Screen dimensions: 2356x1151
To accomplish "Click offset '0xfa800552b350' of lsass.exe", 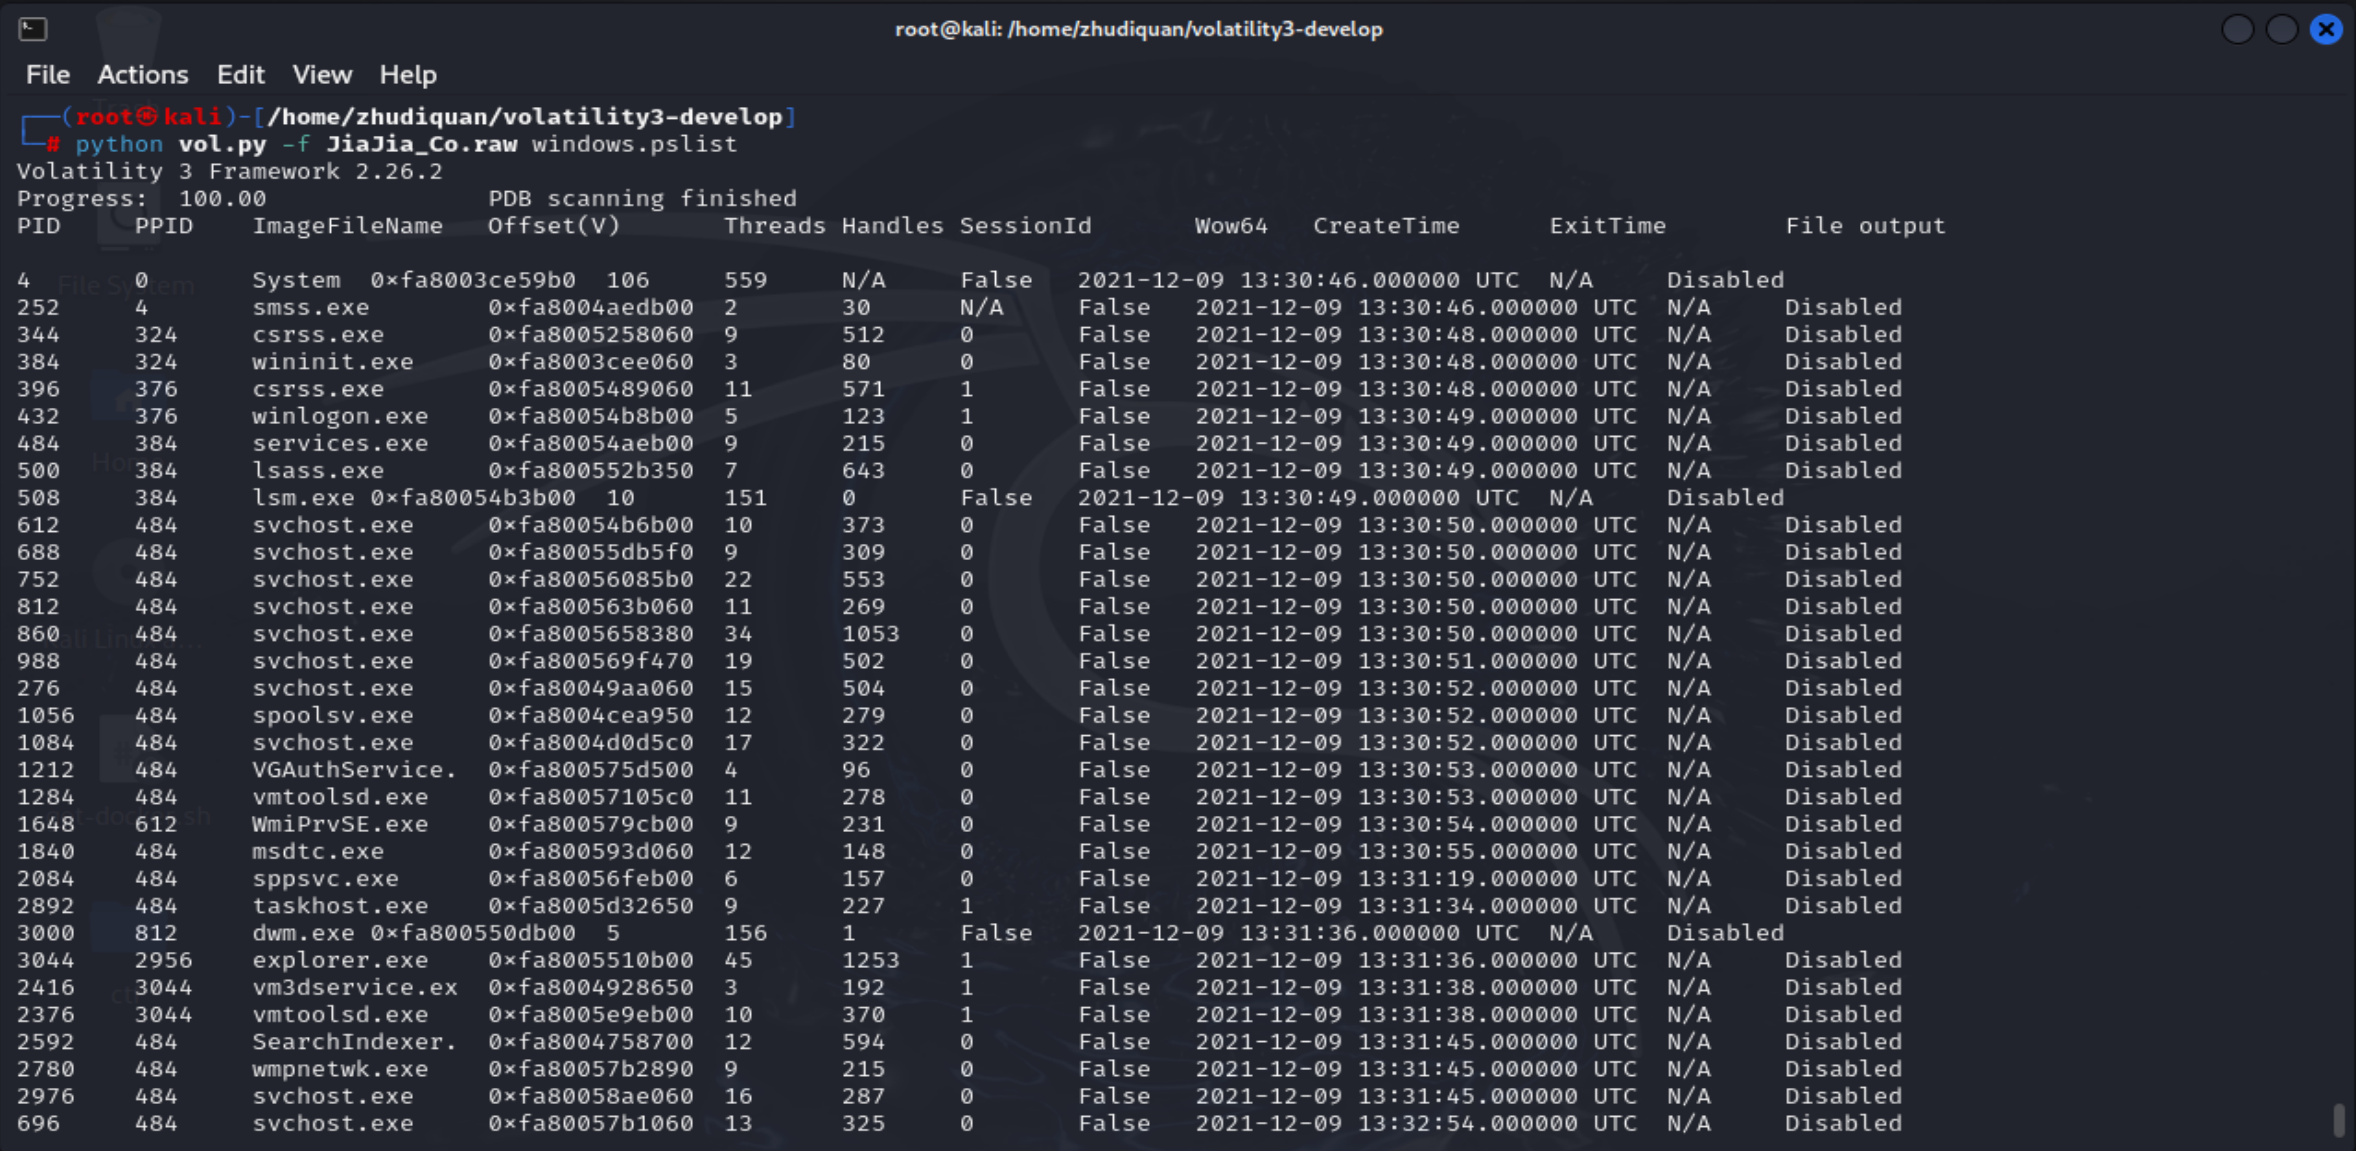I will point(590,470).
